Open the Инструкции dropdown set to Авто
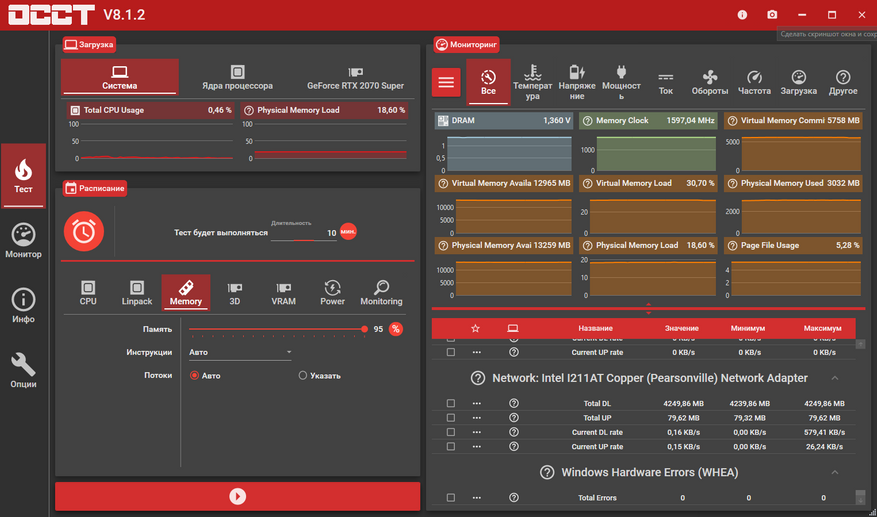Image resolution: width=877 pixels, height=517 pixels. 240,352
